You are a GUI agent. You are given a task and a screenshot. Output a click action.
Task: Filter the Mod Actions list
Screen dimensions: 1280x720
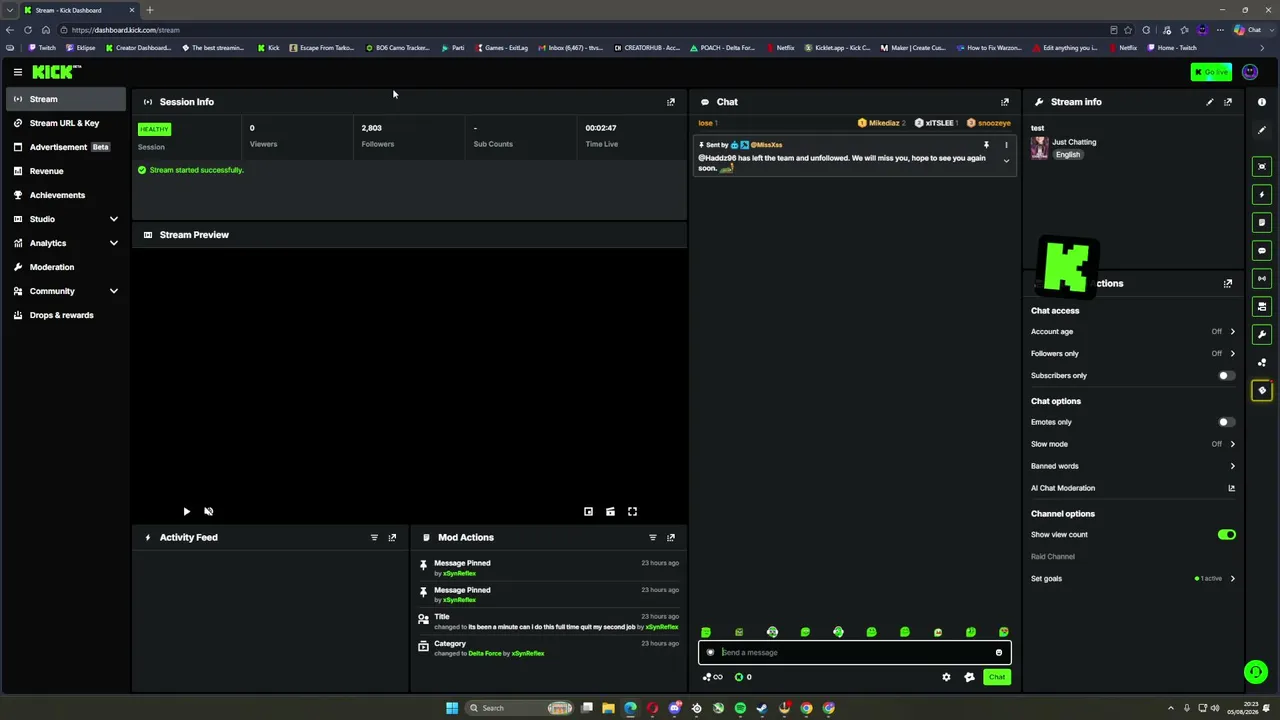pyautogui.click(x=653, y=538)
